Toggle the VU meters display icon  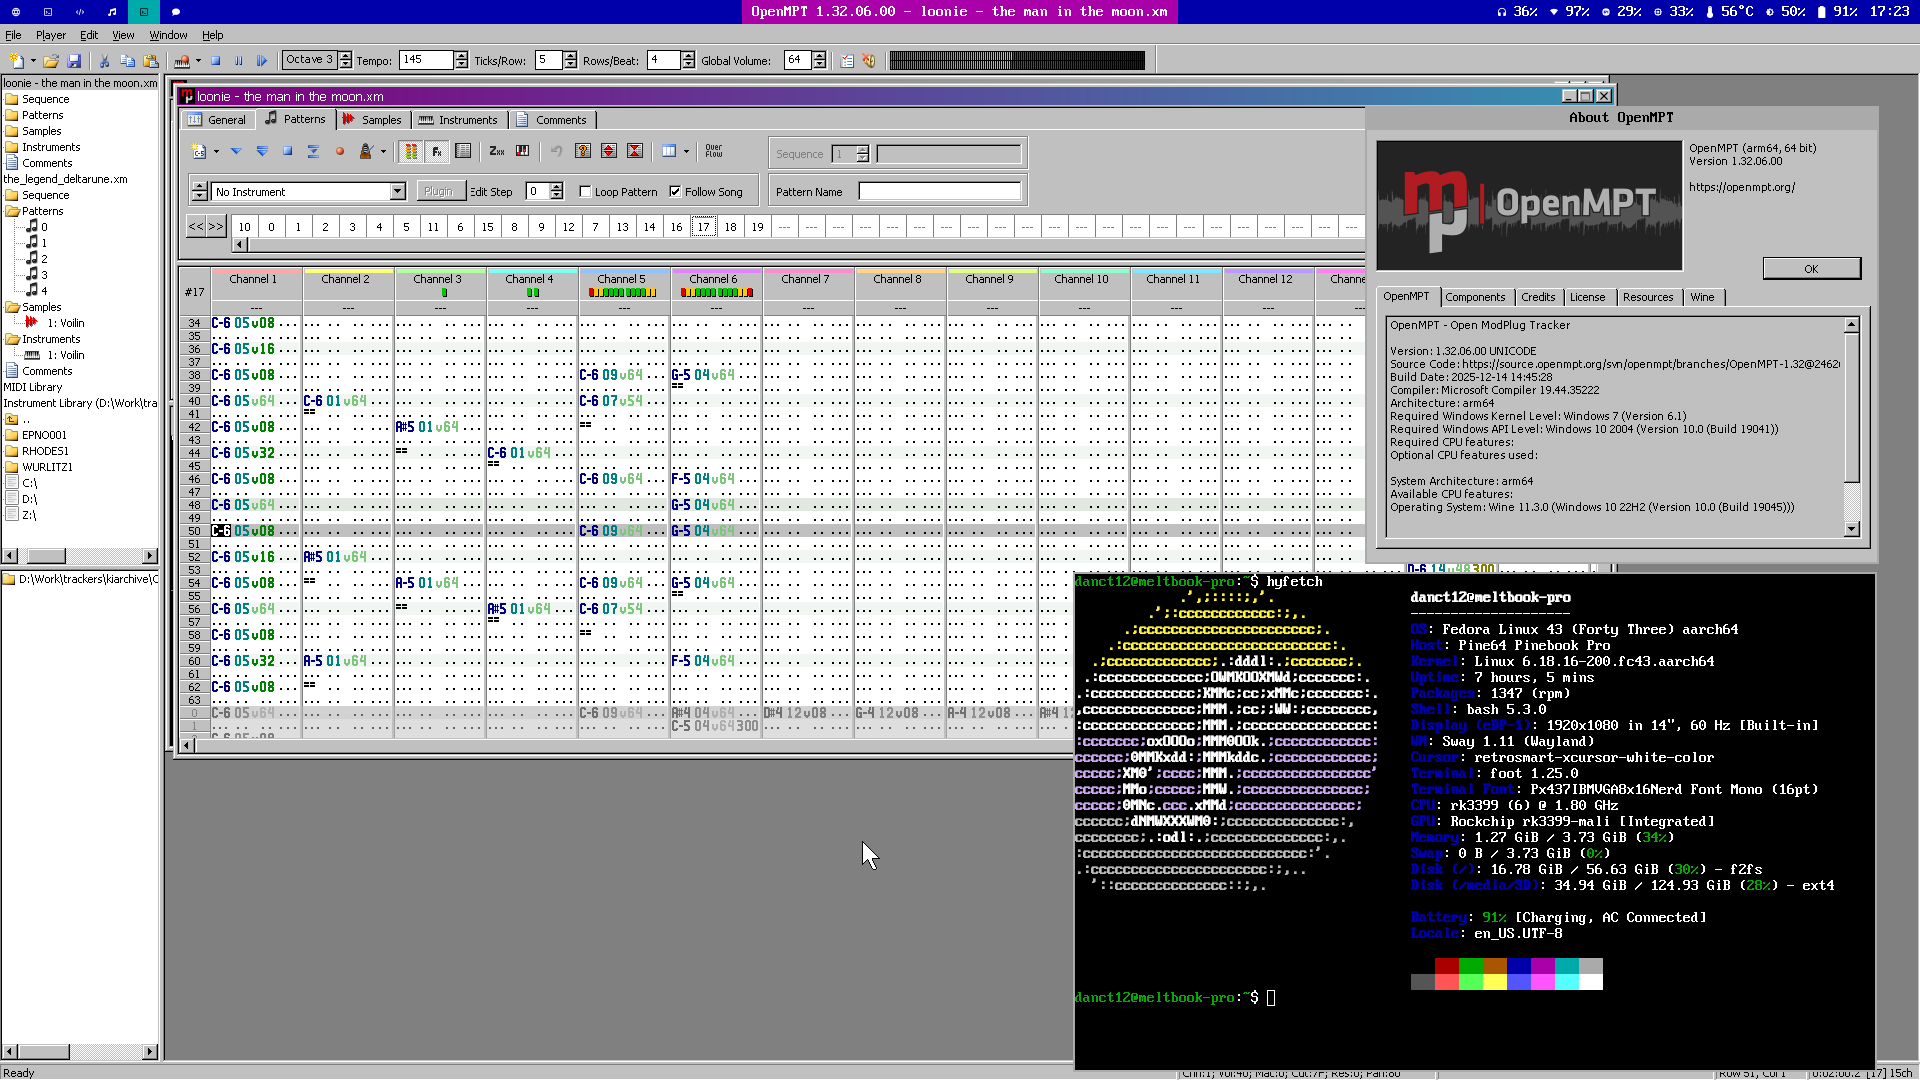(x=411, y=152)
